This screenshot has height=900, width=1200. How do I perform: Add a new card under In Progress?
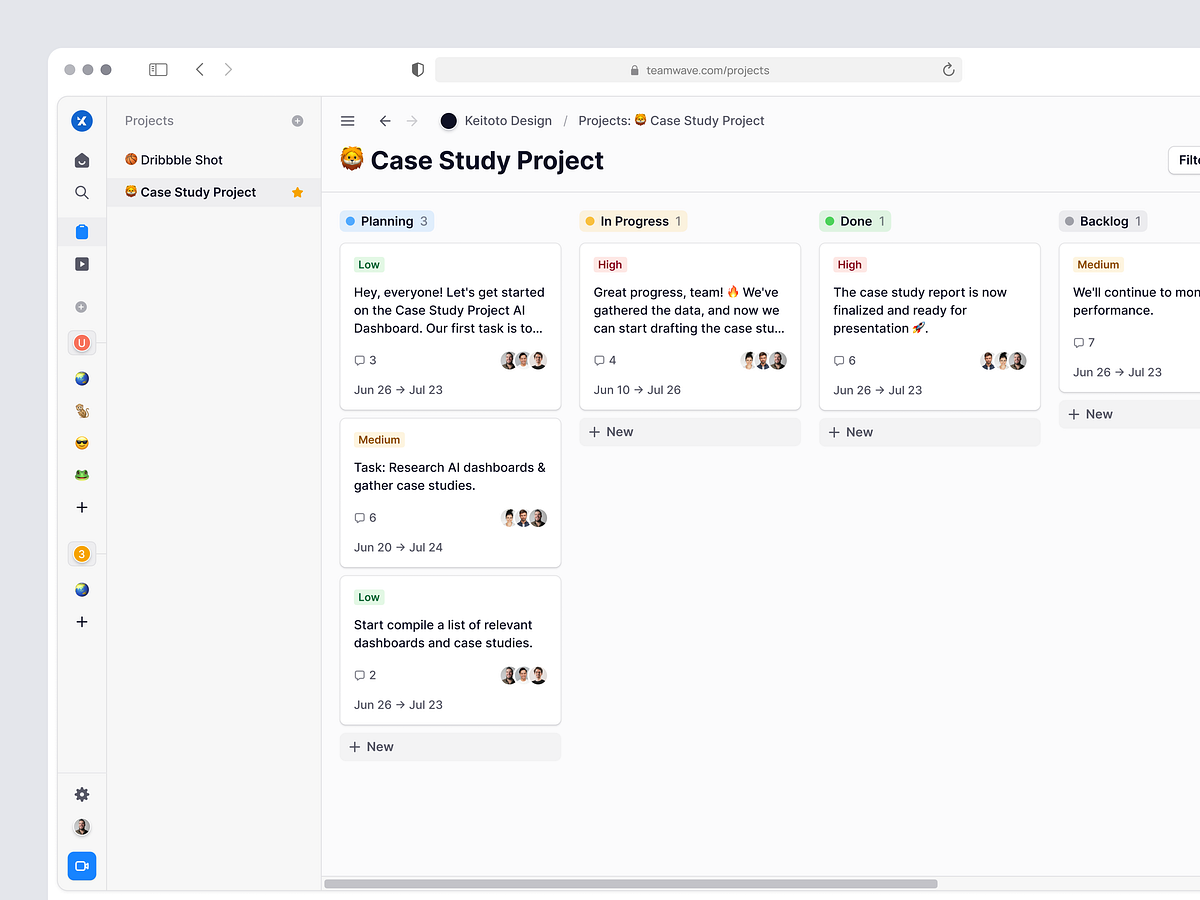coord(689,431)
